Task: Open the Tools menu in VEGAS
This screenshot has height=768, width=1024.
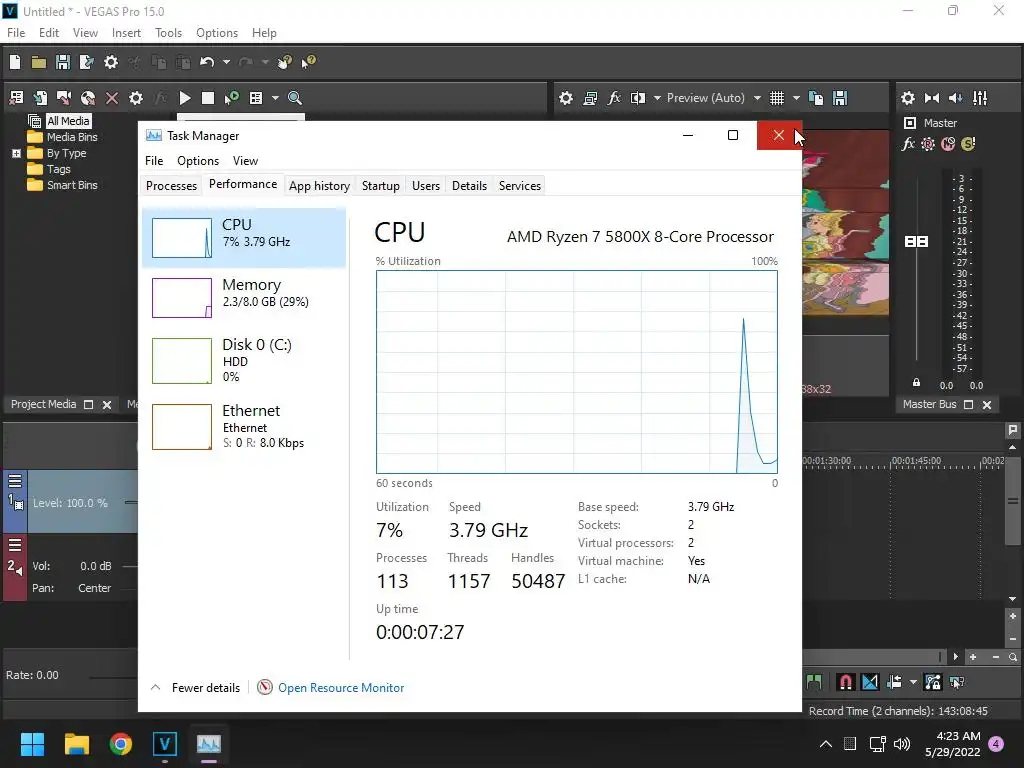Action: pos(168,33)
